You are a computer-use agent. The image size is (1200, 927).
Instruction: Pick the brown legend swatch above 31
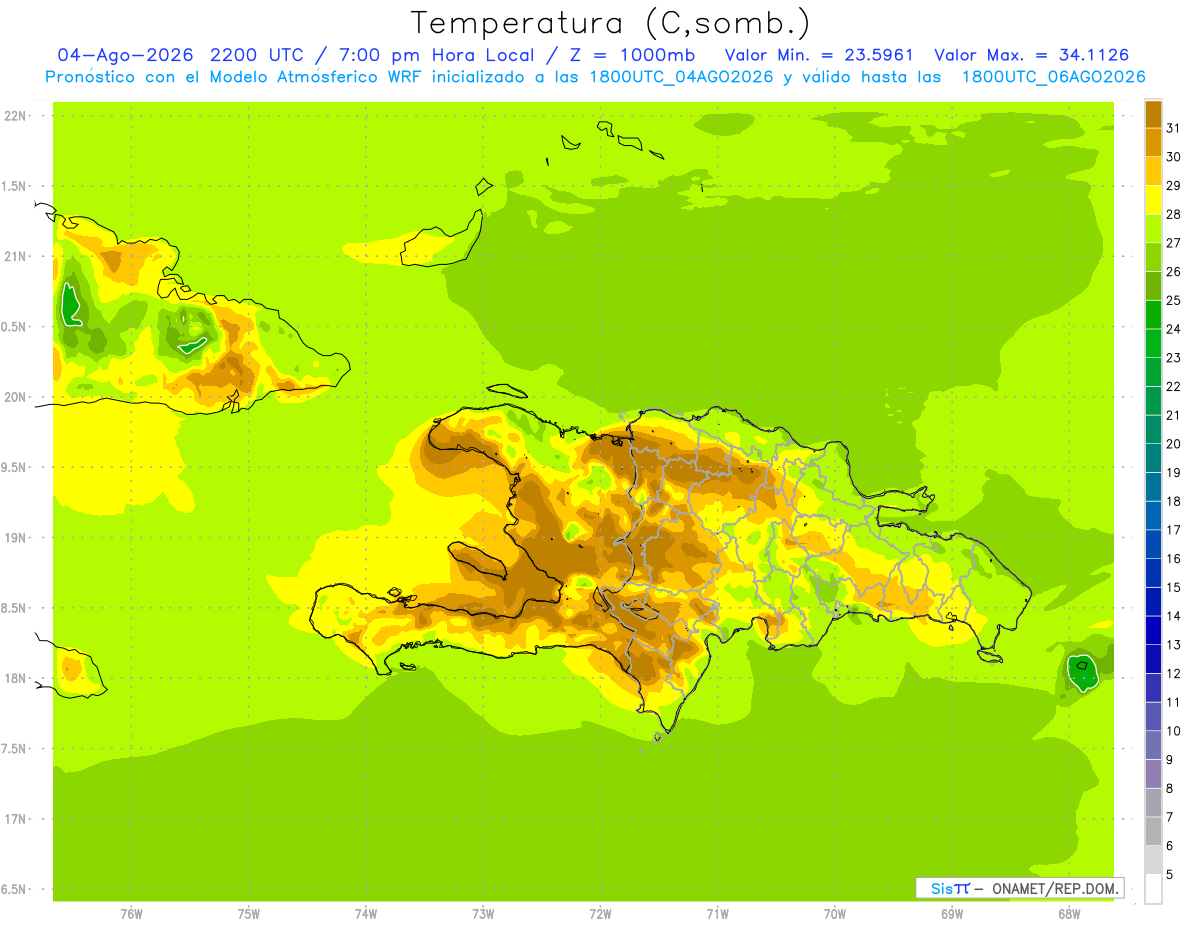[1153, 114]
